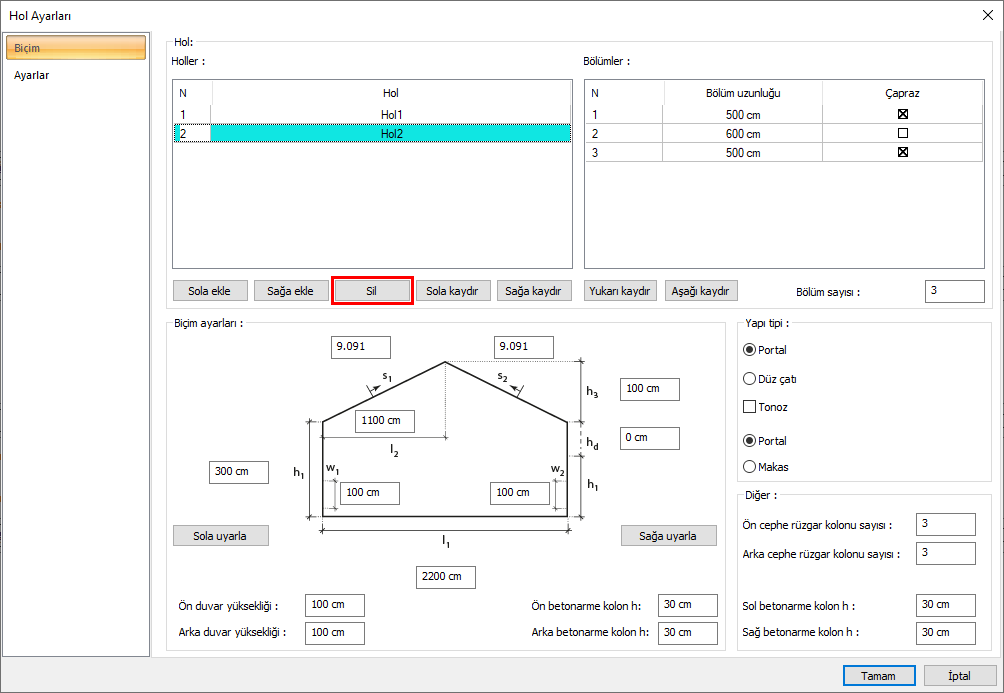Screen dimensions: 1004x693
Task: Select the Biçim tab in sidebar
Action: pyautogui.click(x=76, y=48)
